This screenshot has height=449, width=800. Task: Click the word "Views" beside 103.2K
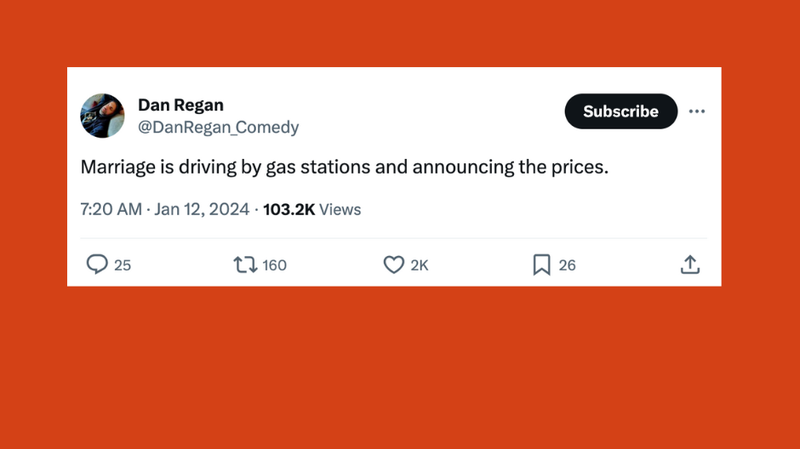pyautogui.click(x=341, y=209)
